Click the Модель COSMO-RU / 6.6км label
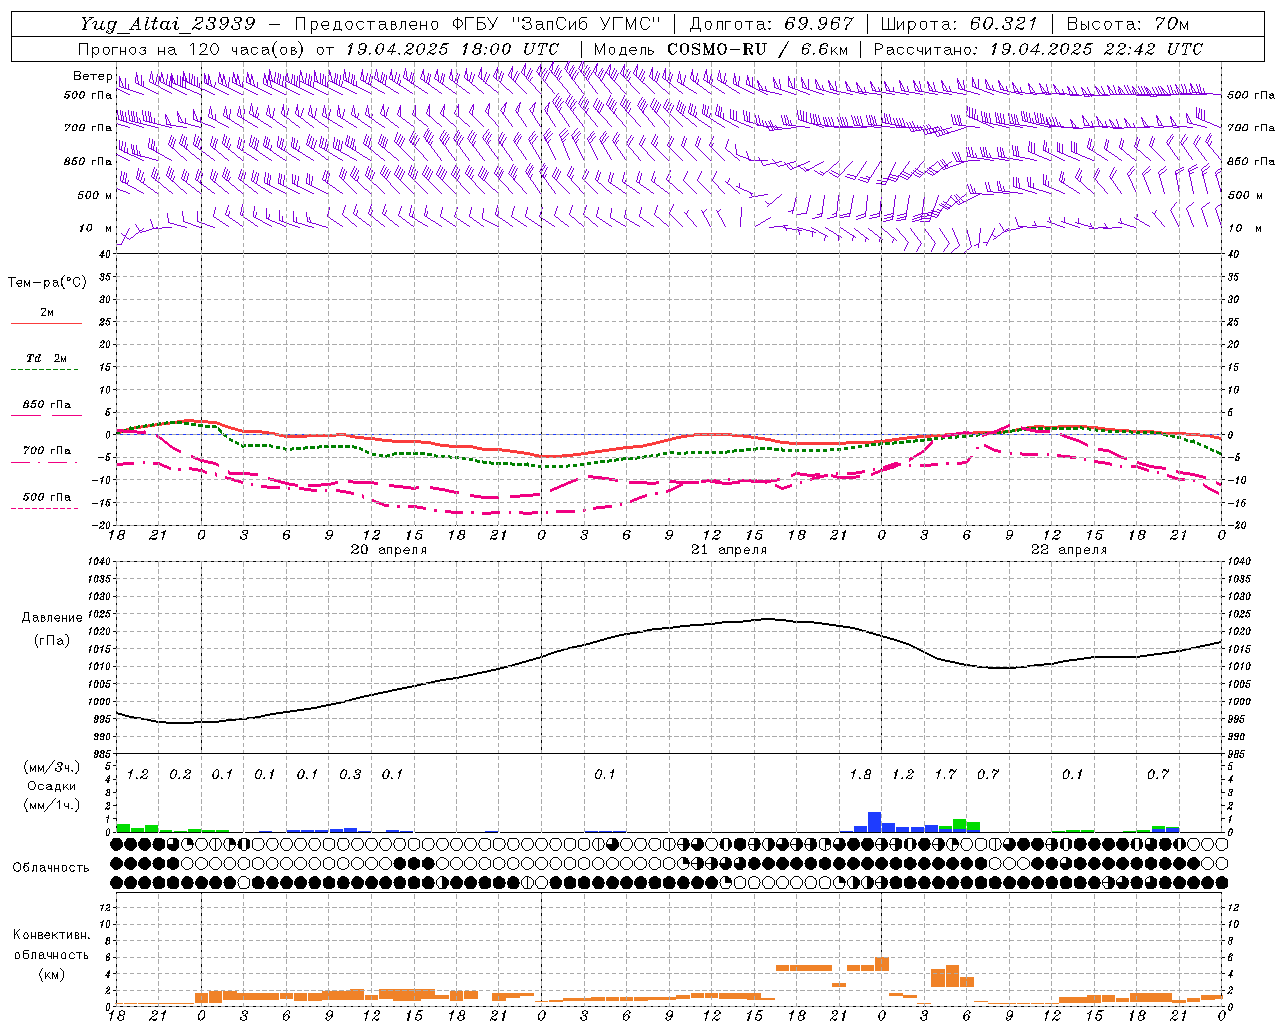 721,49
